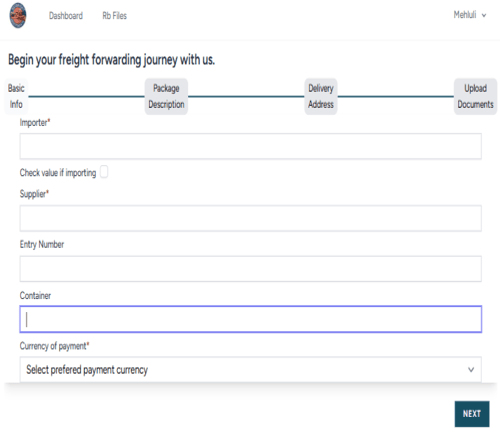Tick the Check value if importing checkbox
The image size is (500, 440).
104,172
